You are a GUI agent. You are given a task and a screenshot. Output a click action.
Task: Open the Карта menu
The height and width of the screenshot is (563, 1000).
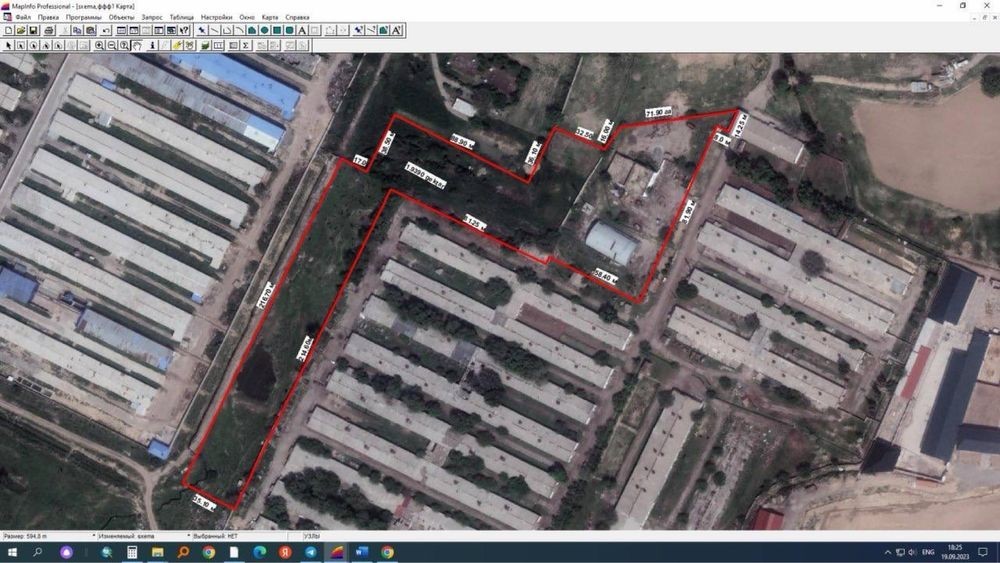pyautogui.click(x=270, y=17)
